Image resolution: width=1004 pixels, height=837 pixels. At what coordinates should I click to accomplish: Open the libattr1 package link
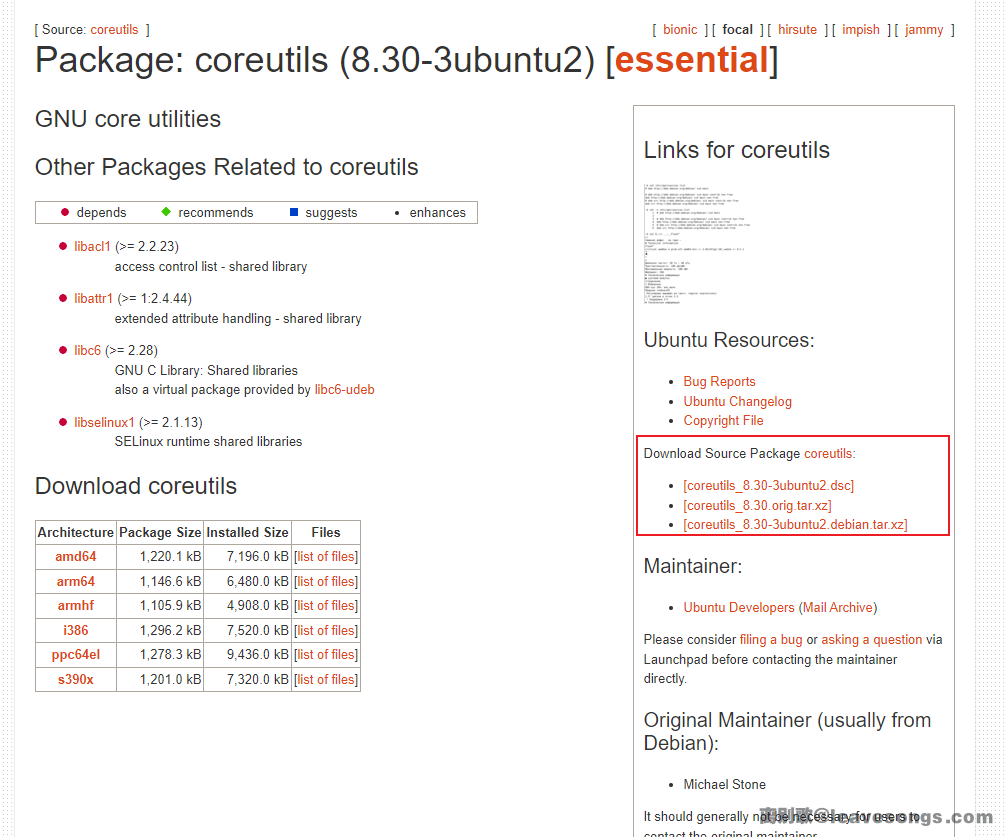coord(93,298)
